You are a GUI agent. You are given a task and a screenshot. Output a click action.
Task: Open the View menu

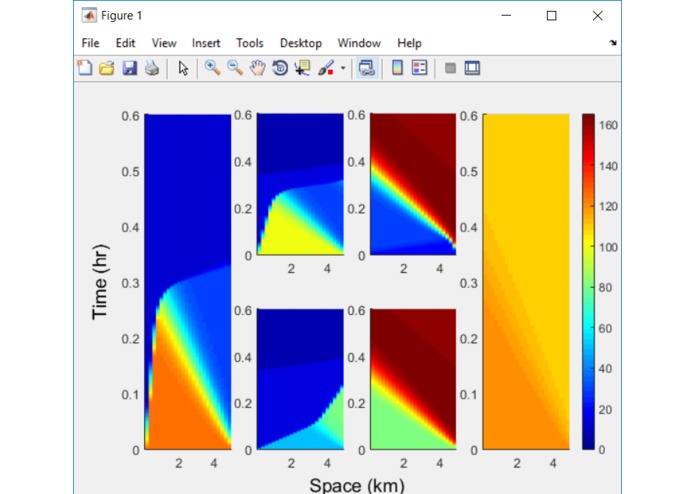tap(164, 43)
